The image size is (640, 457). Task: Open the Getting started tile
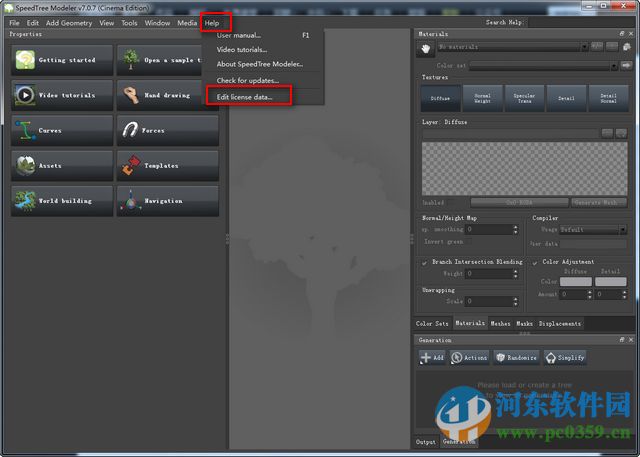pyautogui.click(x=62, y=60)
